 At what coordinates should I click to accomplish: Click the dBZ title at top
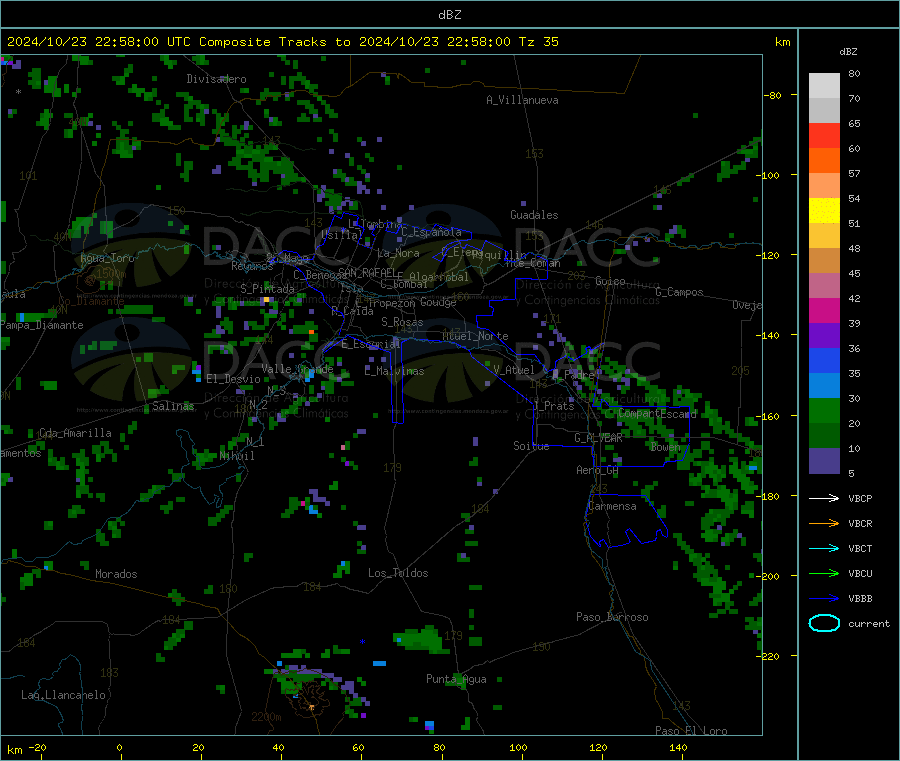click(449, 15)
